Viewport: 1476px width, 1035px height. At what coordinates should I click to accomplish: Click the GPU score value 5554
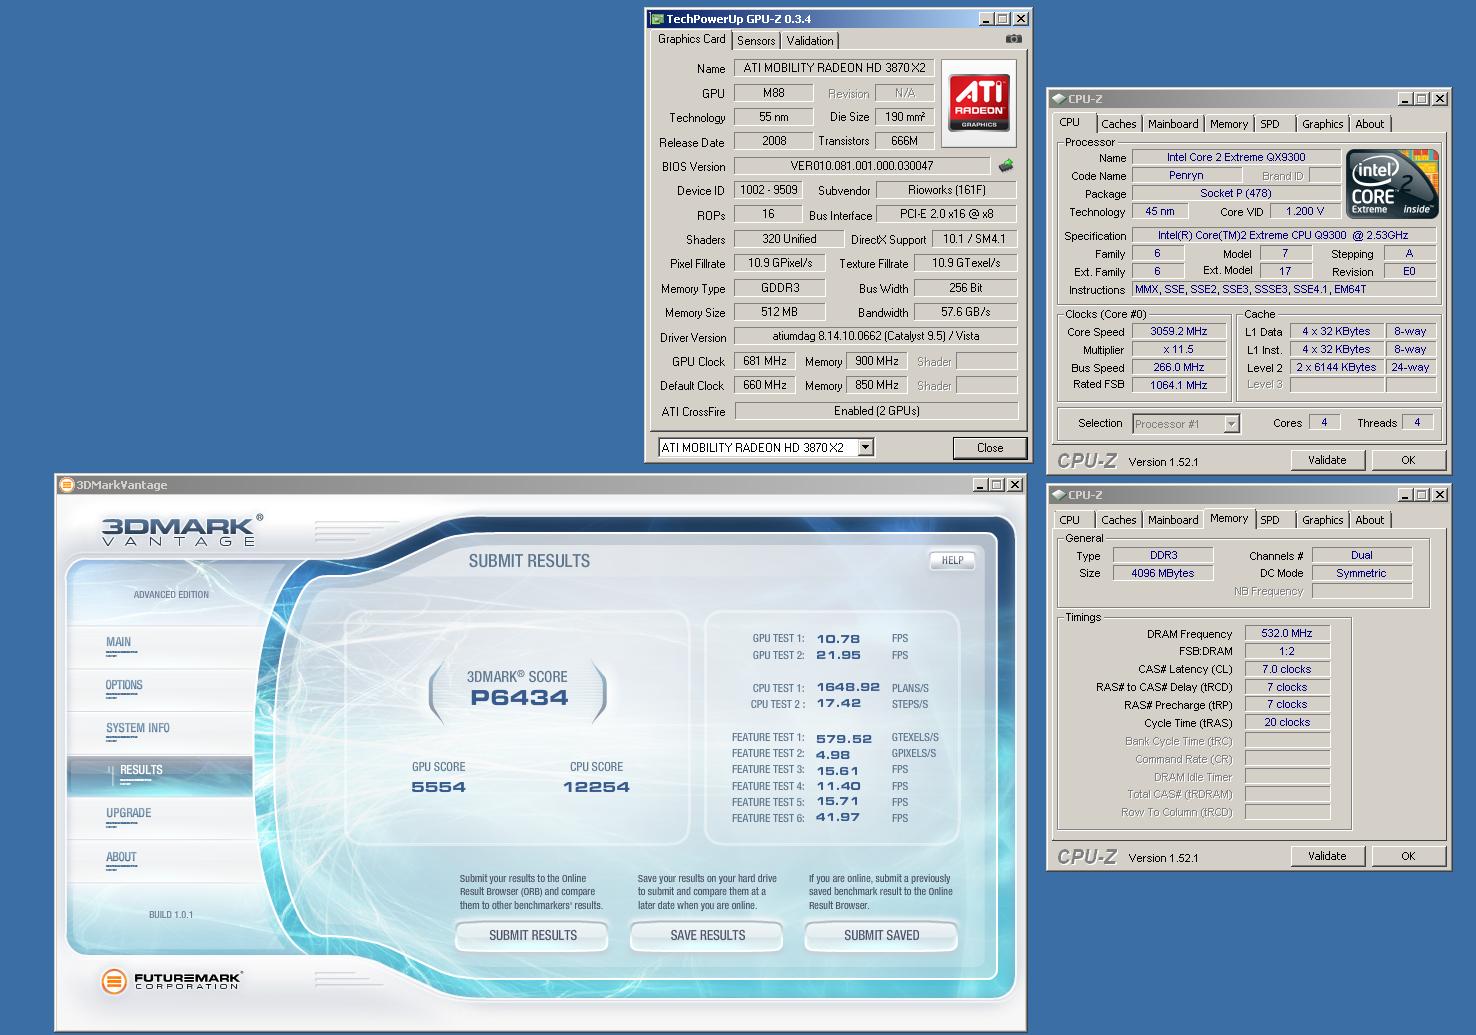[x=438, y=787]
